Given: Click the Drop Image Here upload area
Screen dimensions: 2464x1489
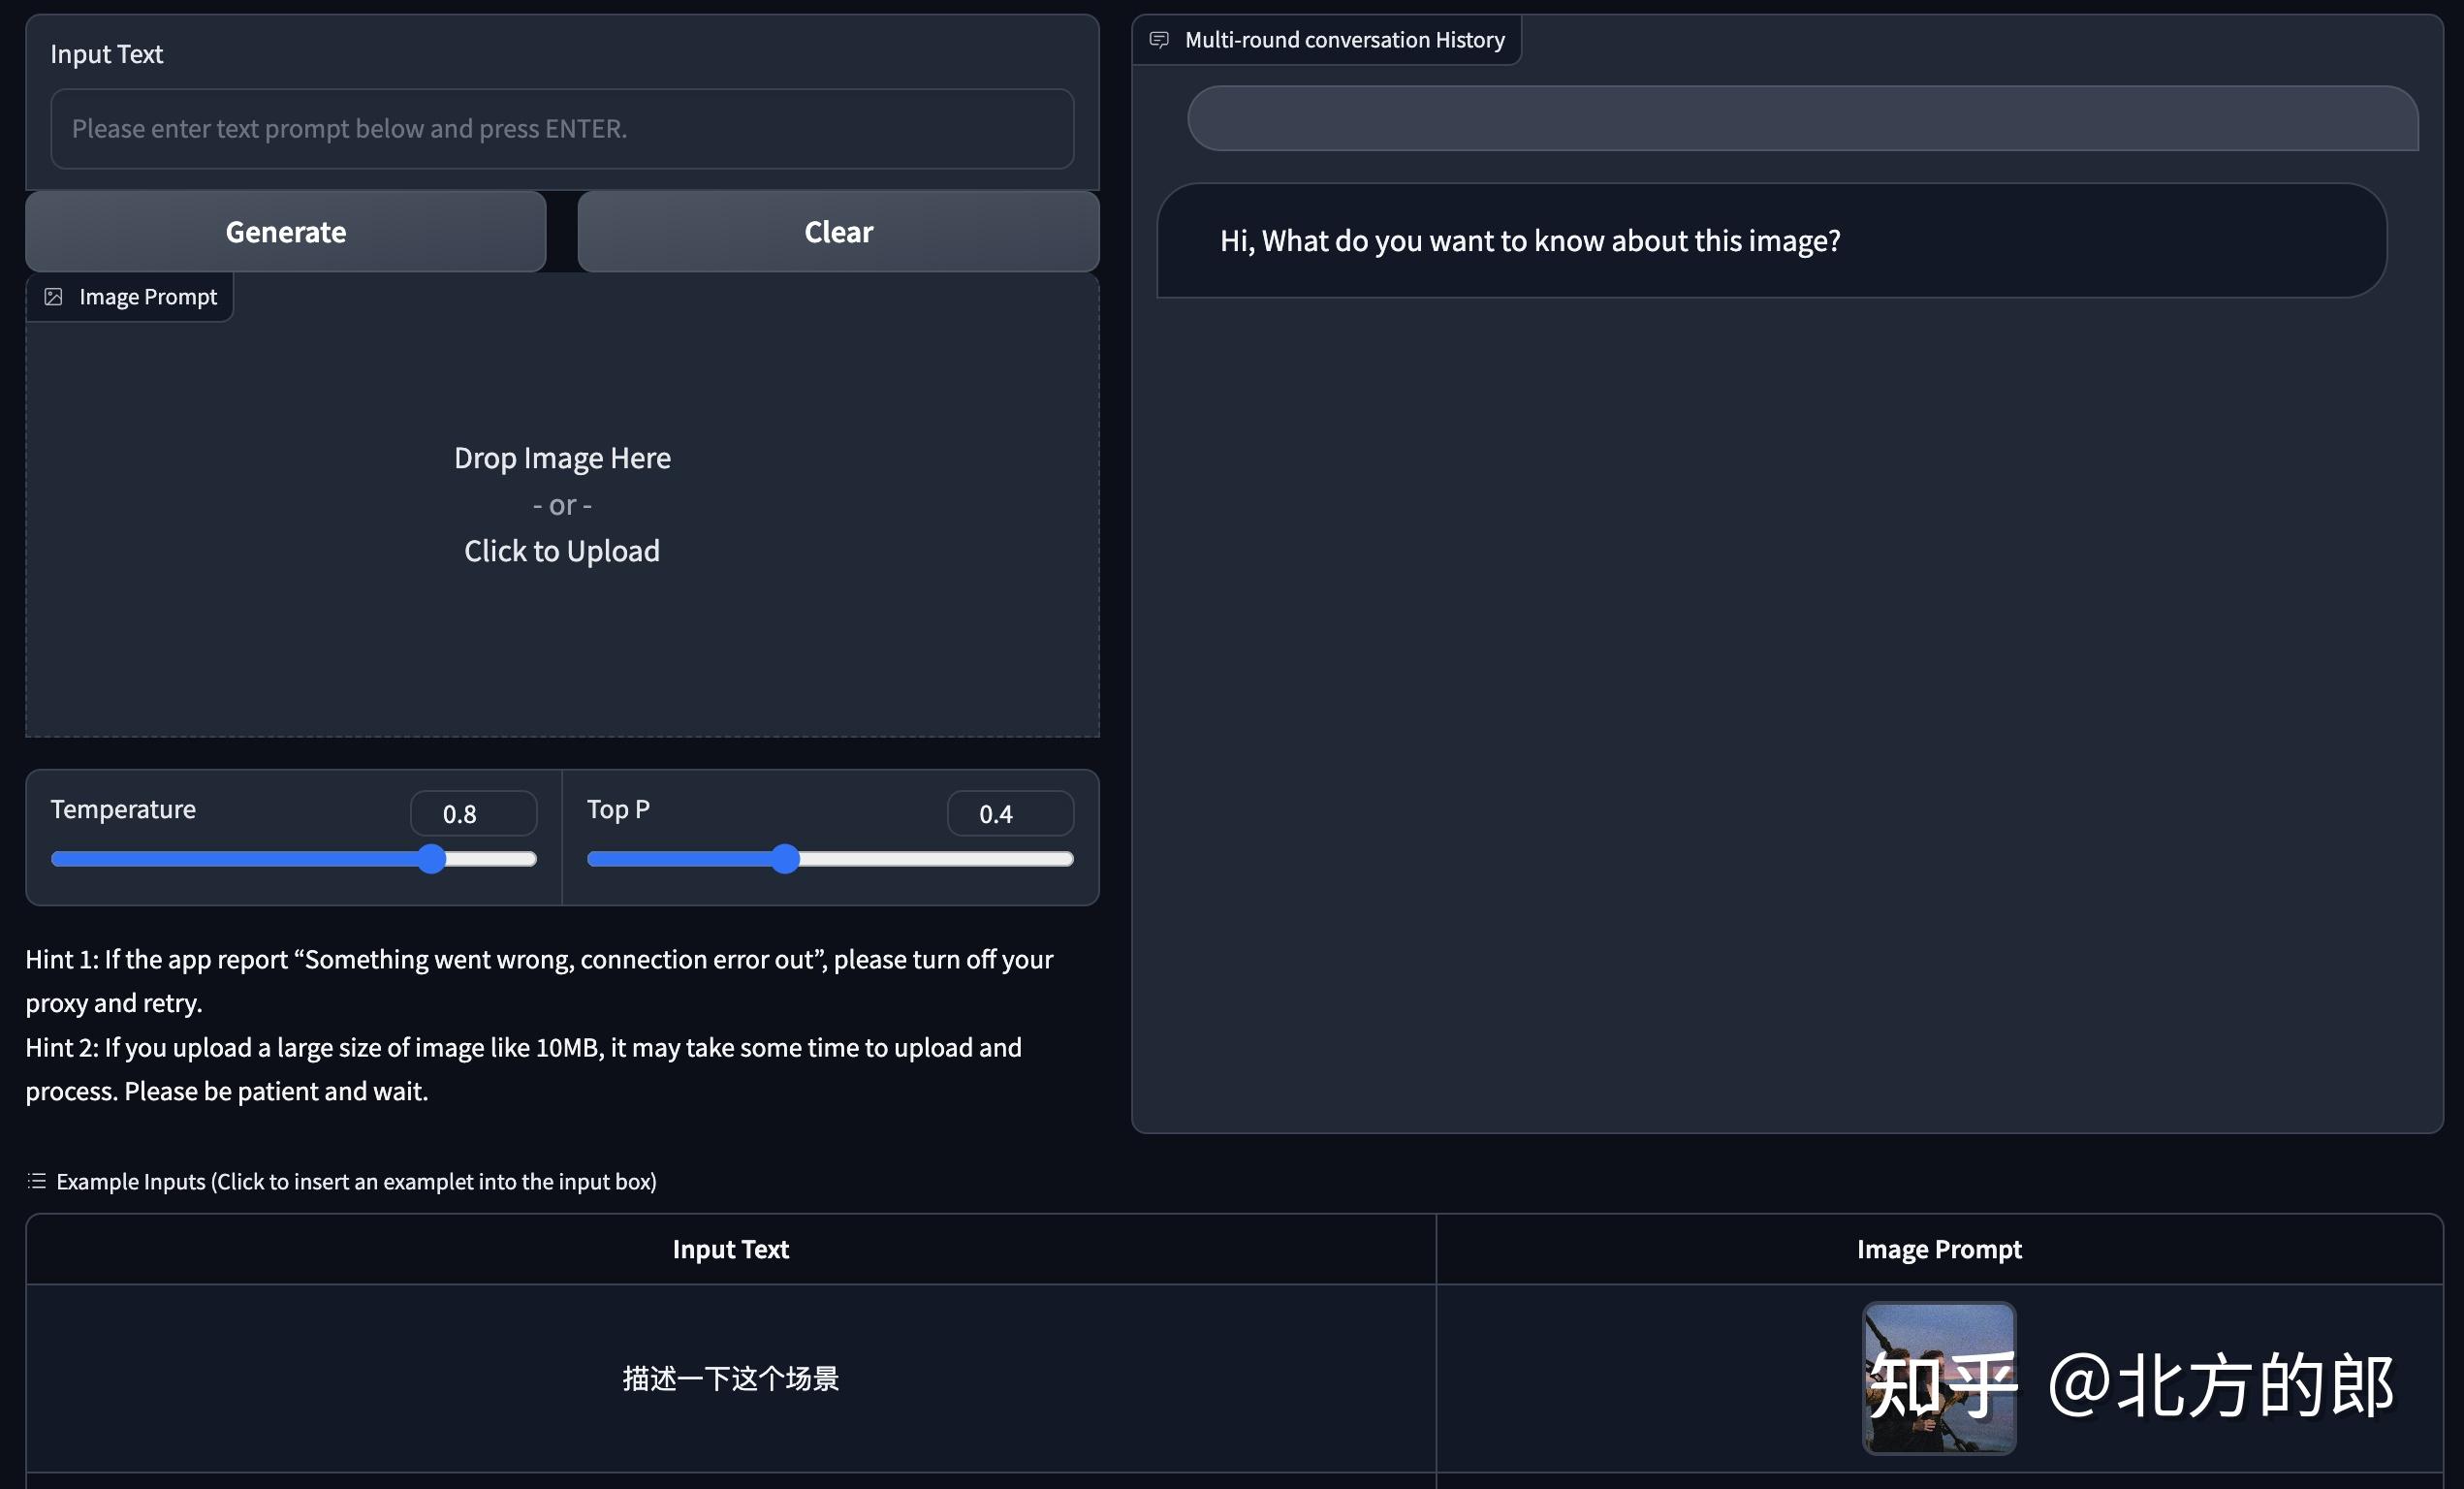Looking at the screenshot, I should coord(562,505).
